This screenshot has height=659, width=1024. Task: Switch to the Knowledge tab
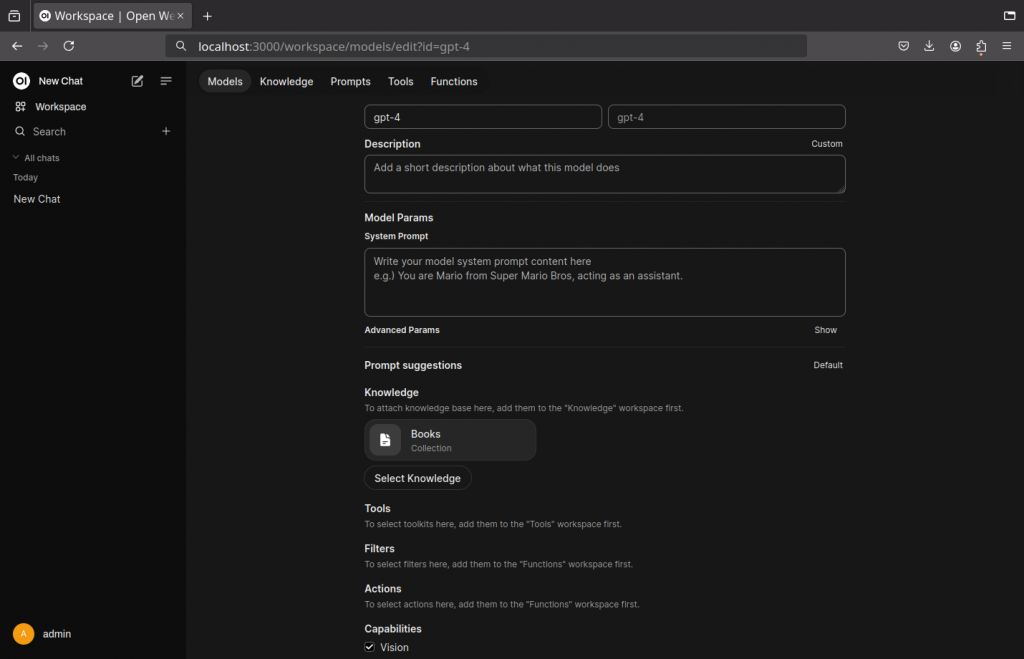coord(286,82)
